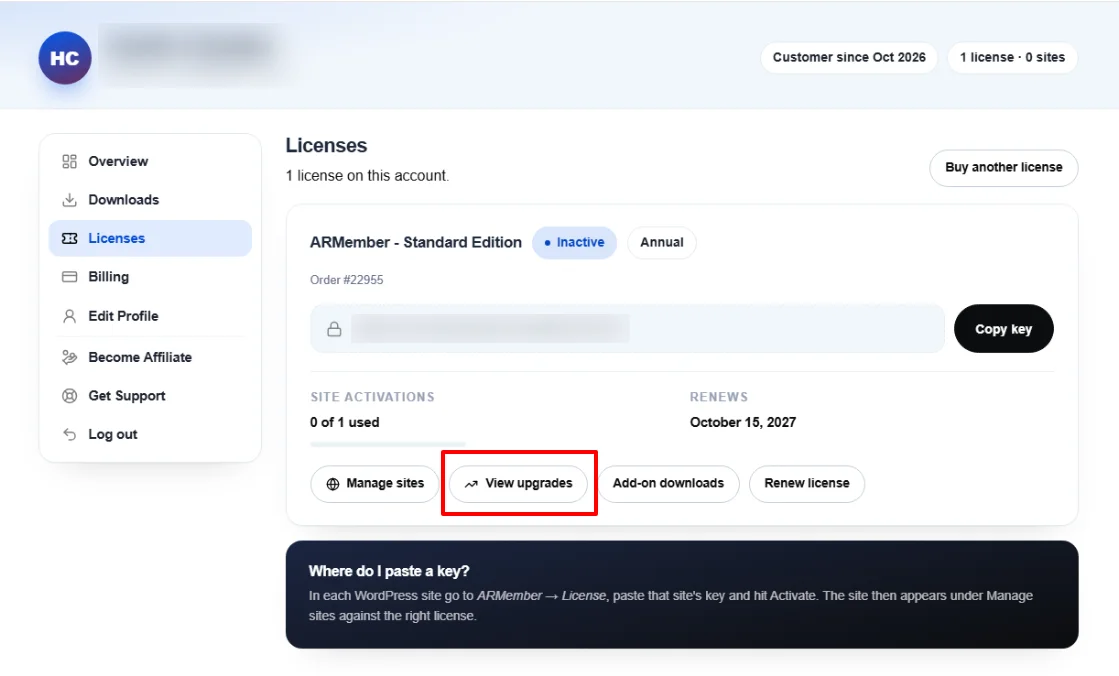Click '1 license on this account.' text
1119x676 pixels.
coord(368,176)
